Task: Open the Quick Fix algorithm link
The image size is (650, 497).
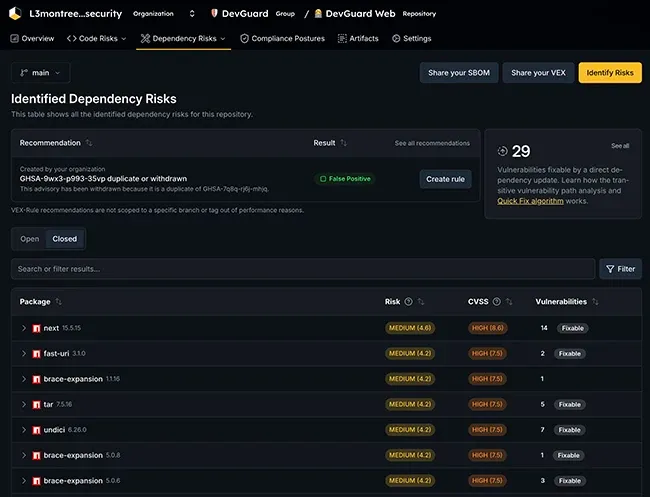Action: (x=530, y=201)
